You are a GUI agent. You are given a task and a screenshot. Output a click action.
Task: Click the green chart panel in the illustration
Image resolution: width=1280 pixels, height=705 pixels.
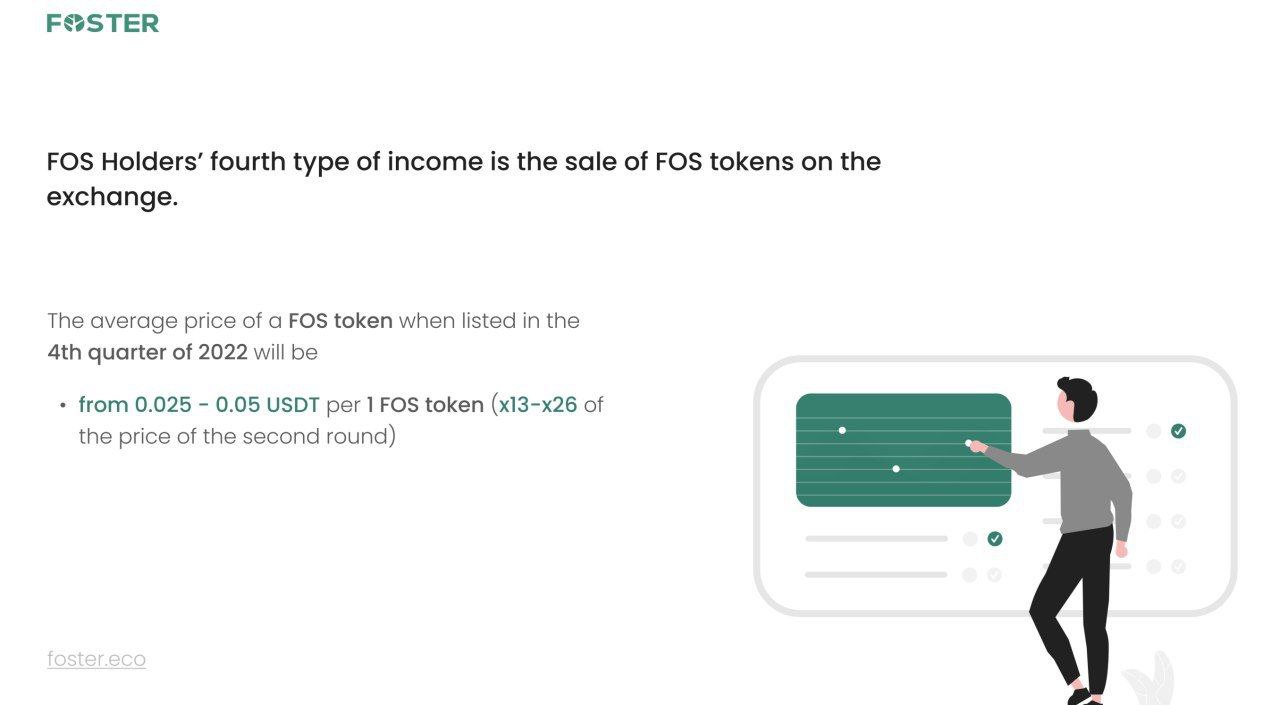(903, 450)
